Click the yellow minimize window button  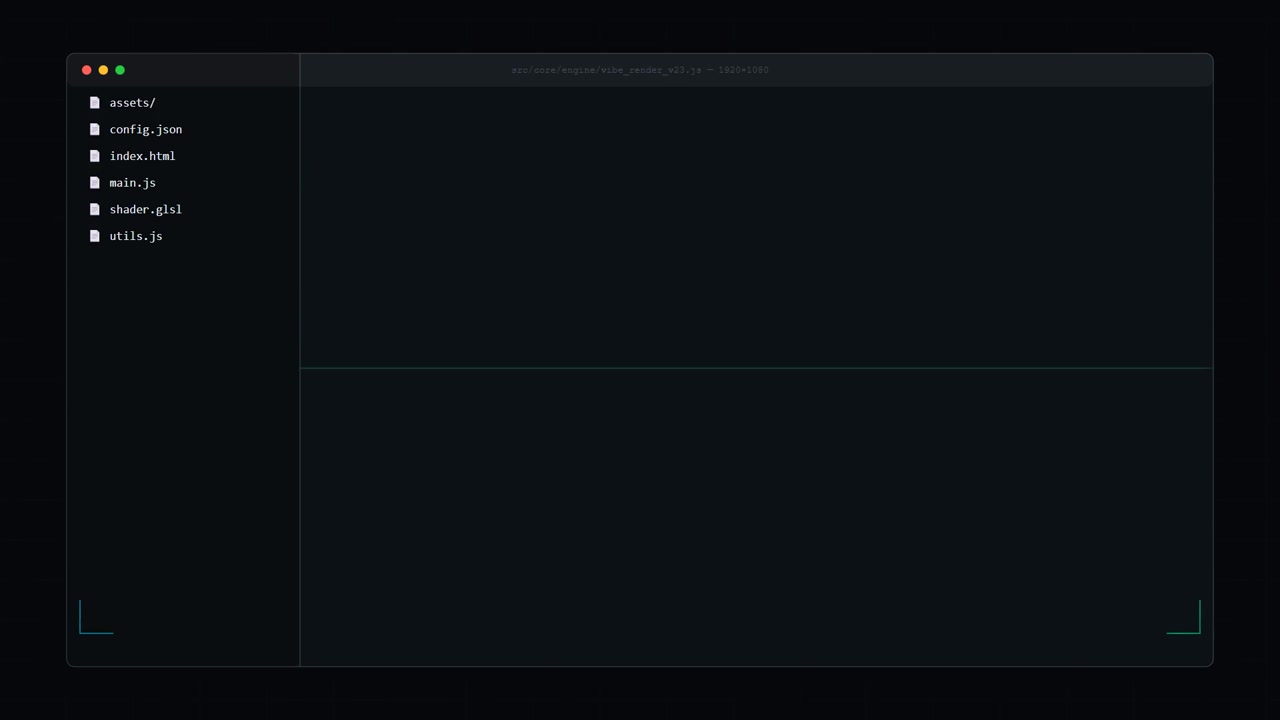[103, 70]
